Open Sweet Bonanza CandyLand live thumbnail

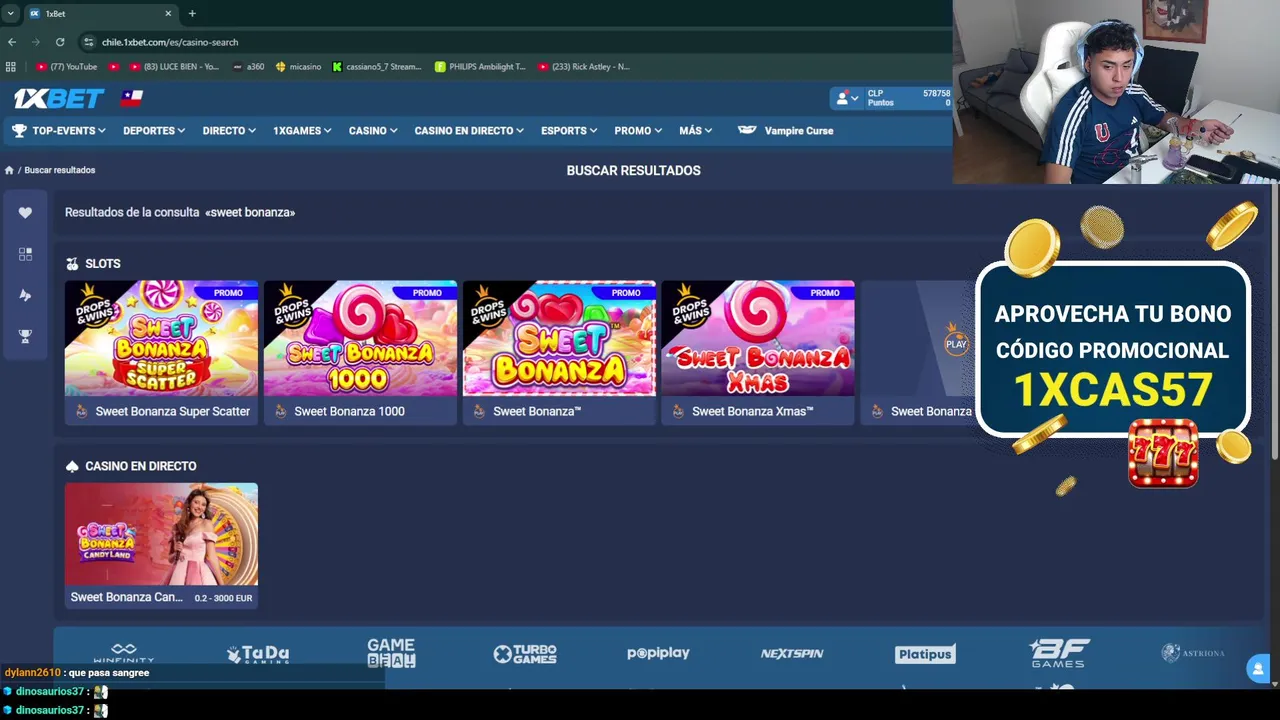coord(161,534)
